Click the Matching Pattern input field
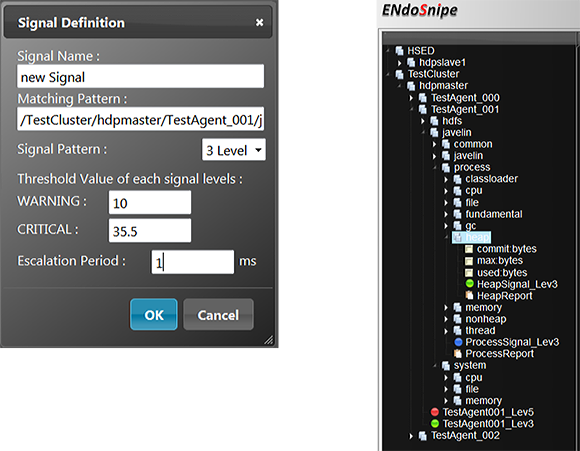The width and height of the screenshot is (580, 451). pyautogui.click(x=141, y=119)
